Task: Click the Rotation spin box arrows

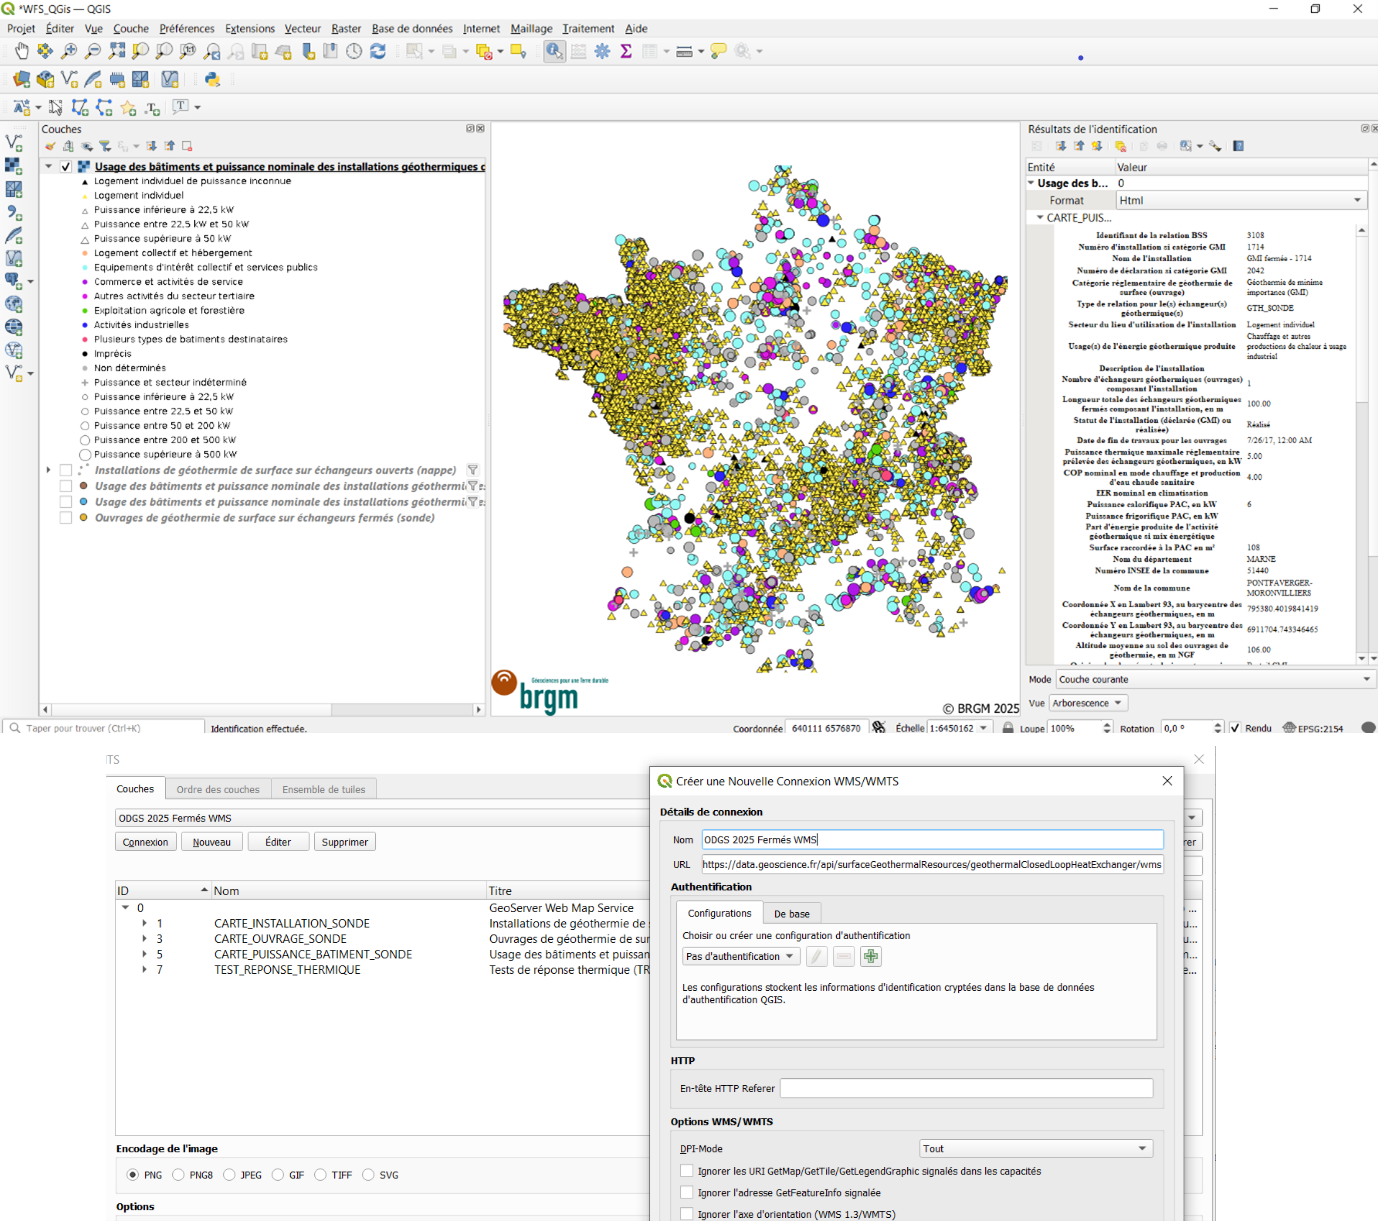Action: coord(1217,728)
